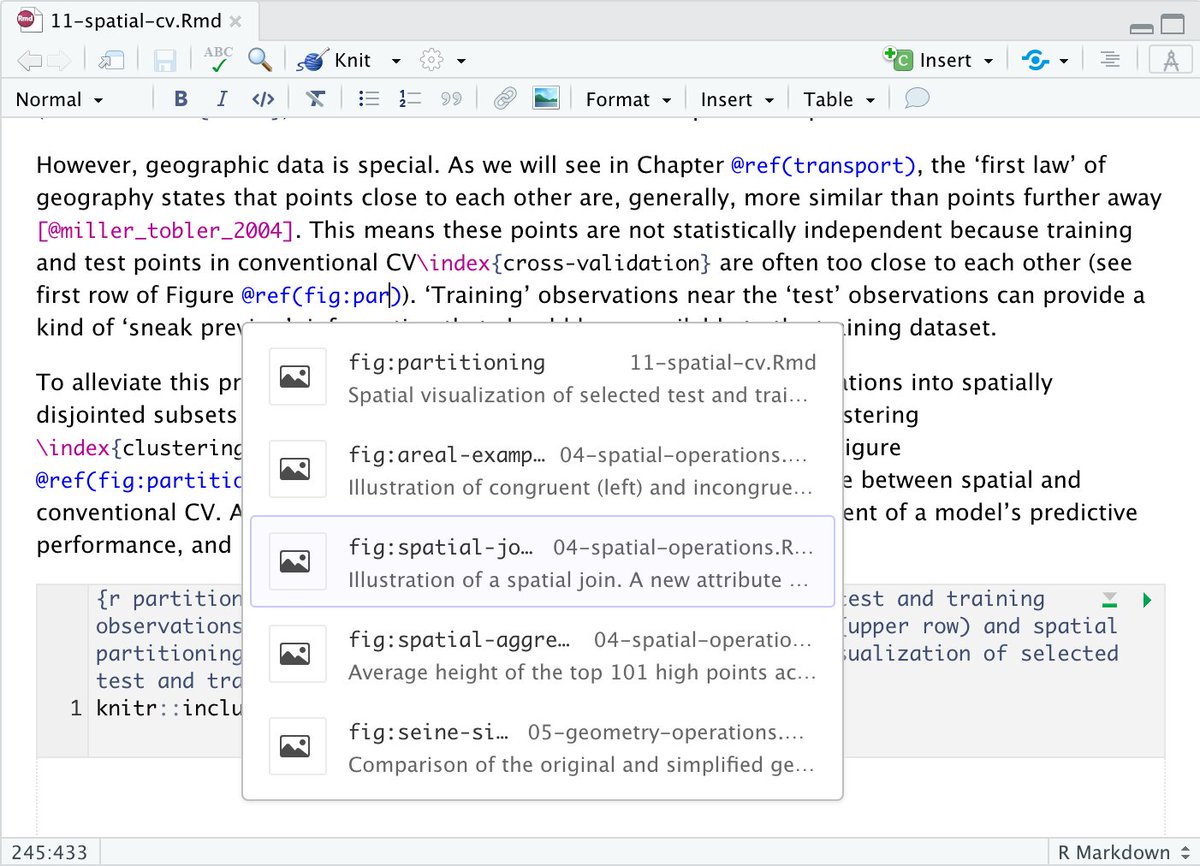Screen dimensions: 1200x866
Task: Choose fig:spatial-join completion item
Action: (542, 562)
